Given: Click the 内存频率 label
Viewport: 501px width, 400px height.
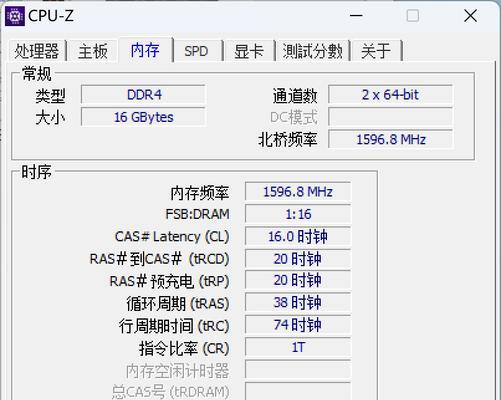Looking at the screenshot, I should 200,193.
